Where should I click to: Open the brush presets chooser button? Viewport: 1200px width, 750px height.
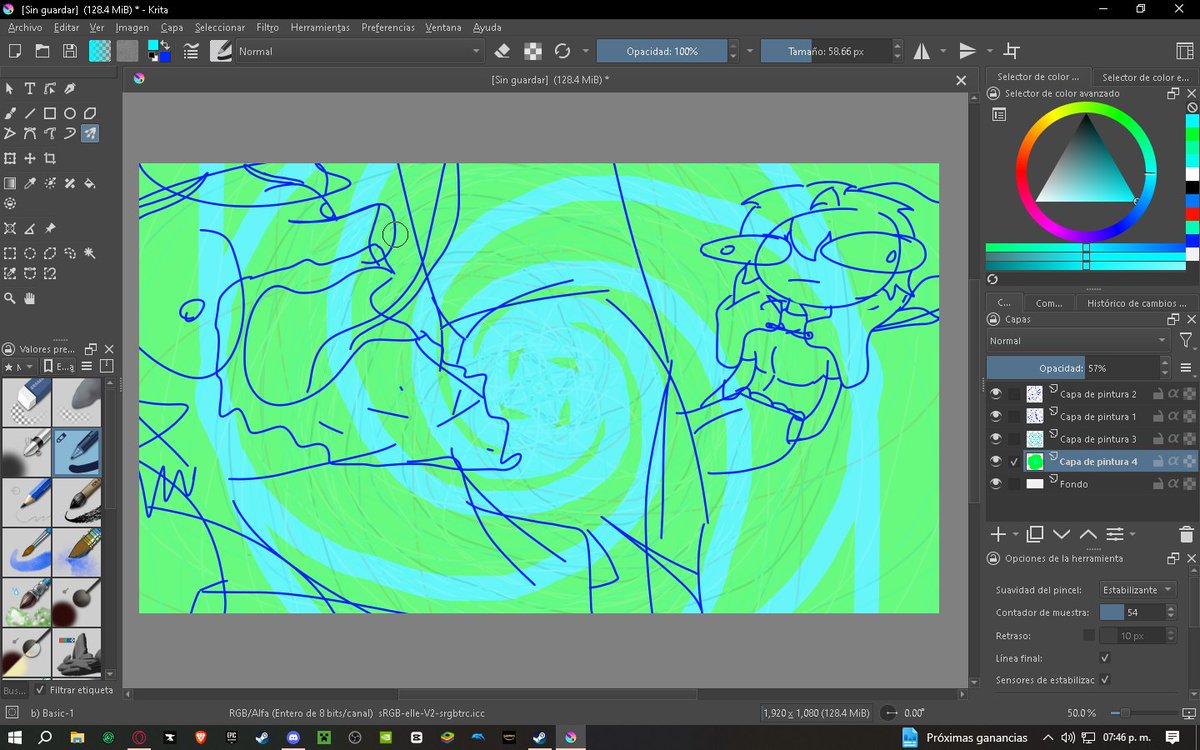[x=221, y=51]
